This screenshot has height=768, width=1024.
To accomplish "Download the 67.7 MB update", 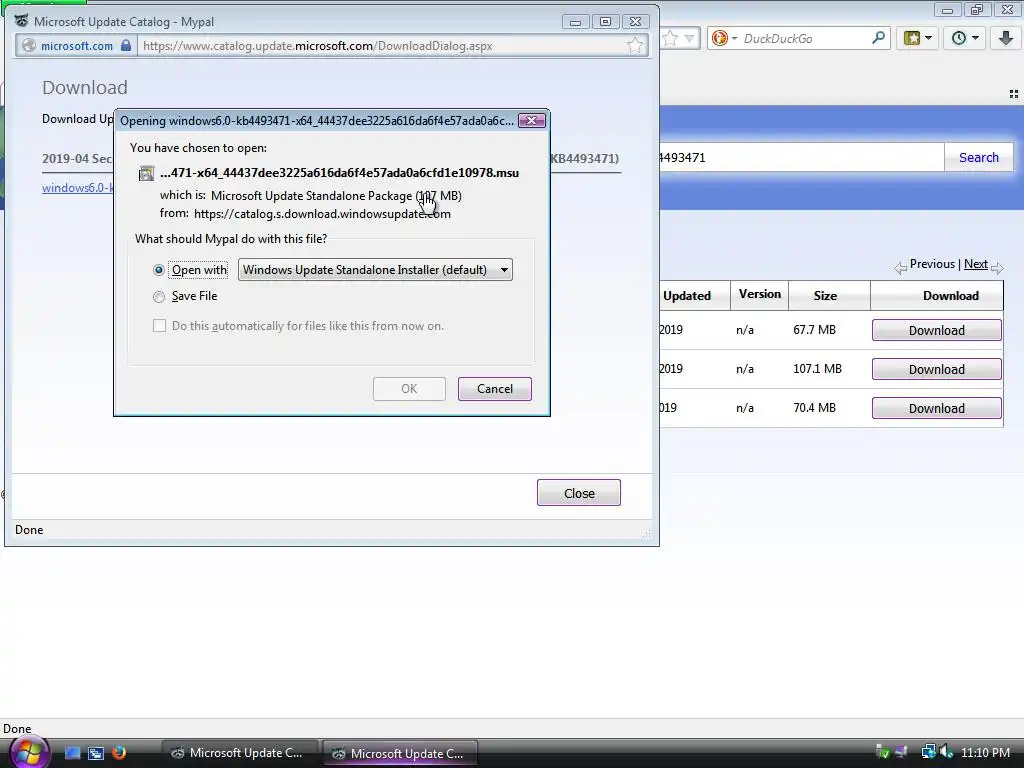I will tap(936, 330).
